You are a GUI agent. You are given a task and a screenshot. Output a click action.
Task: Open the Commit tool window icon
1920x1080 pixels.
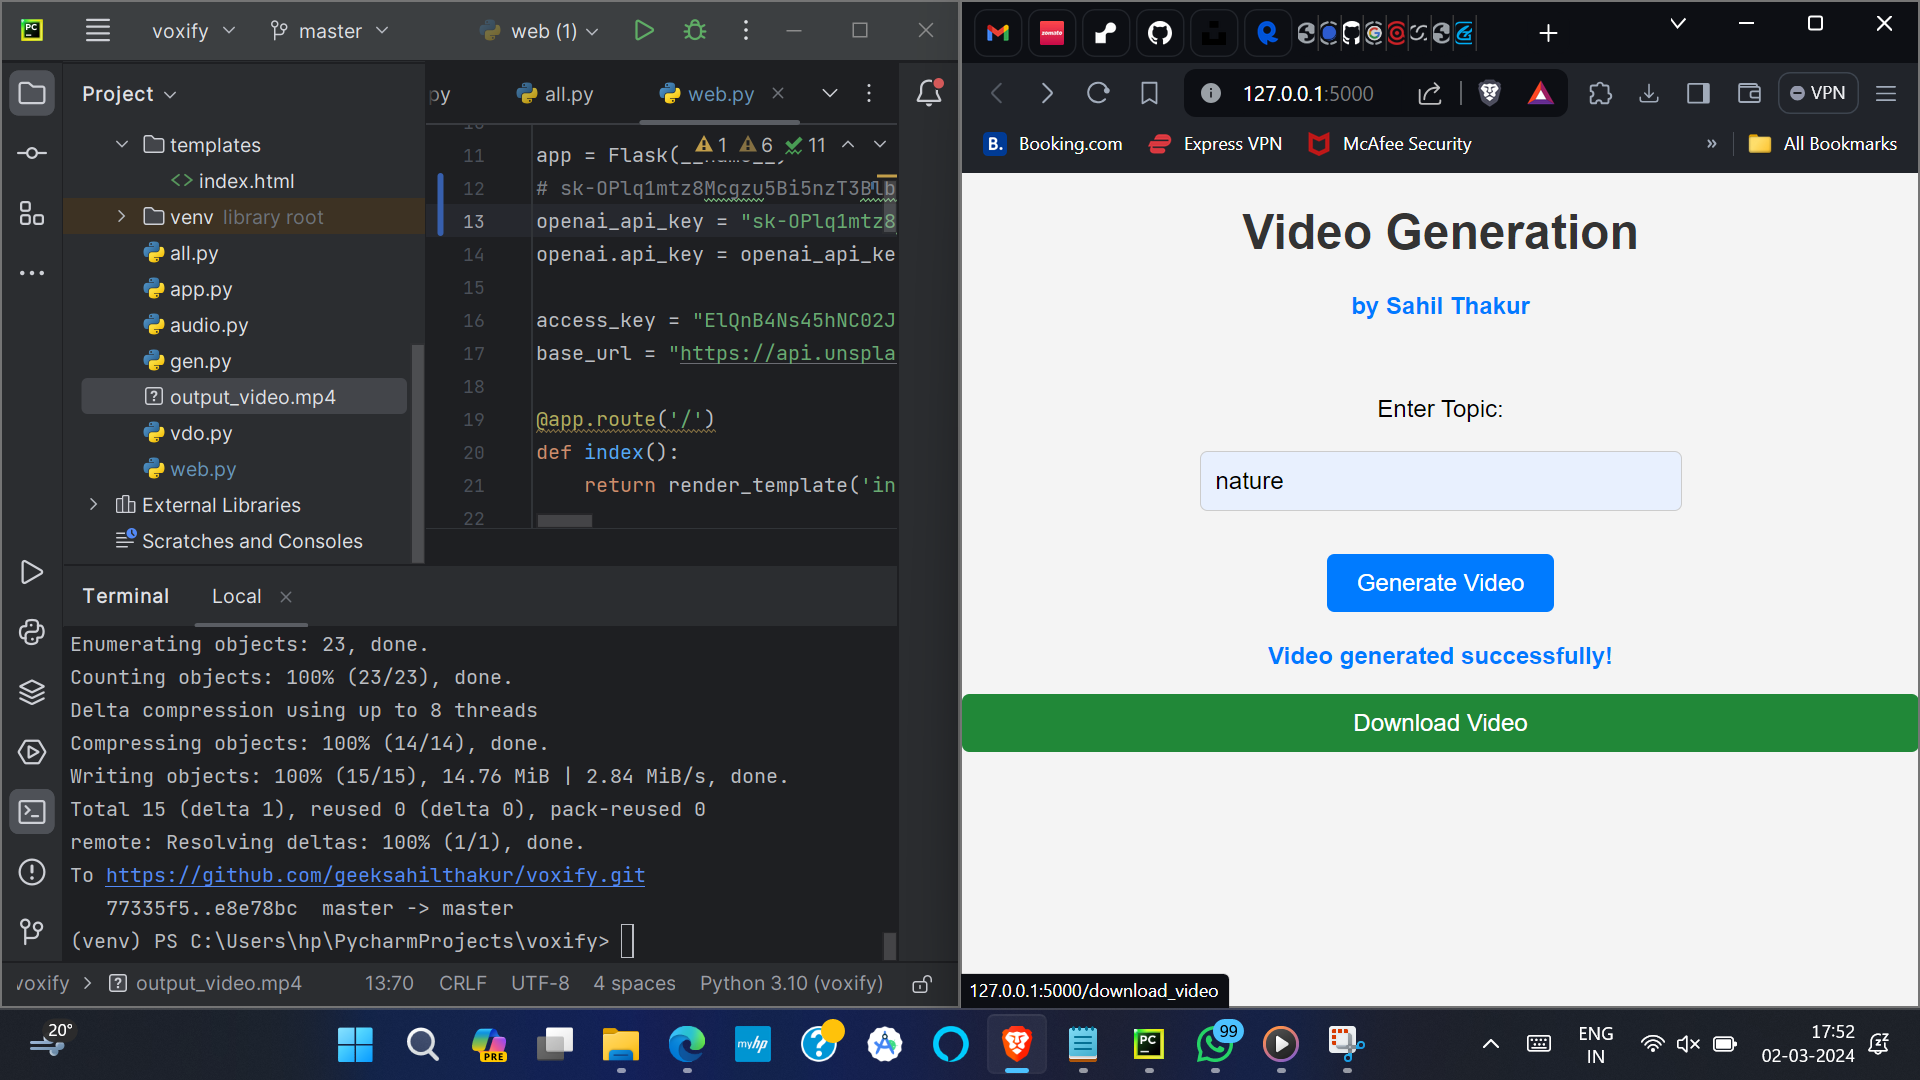[32, 153]
